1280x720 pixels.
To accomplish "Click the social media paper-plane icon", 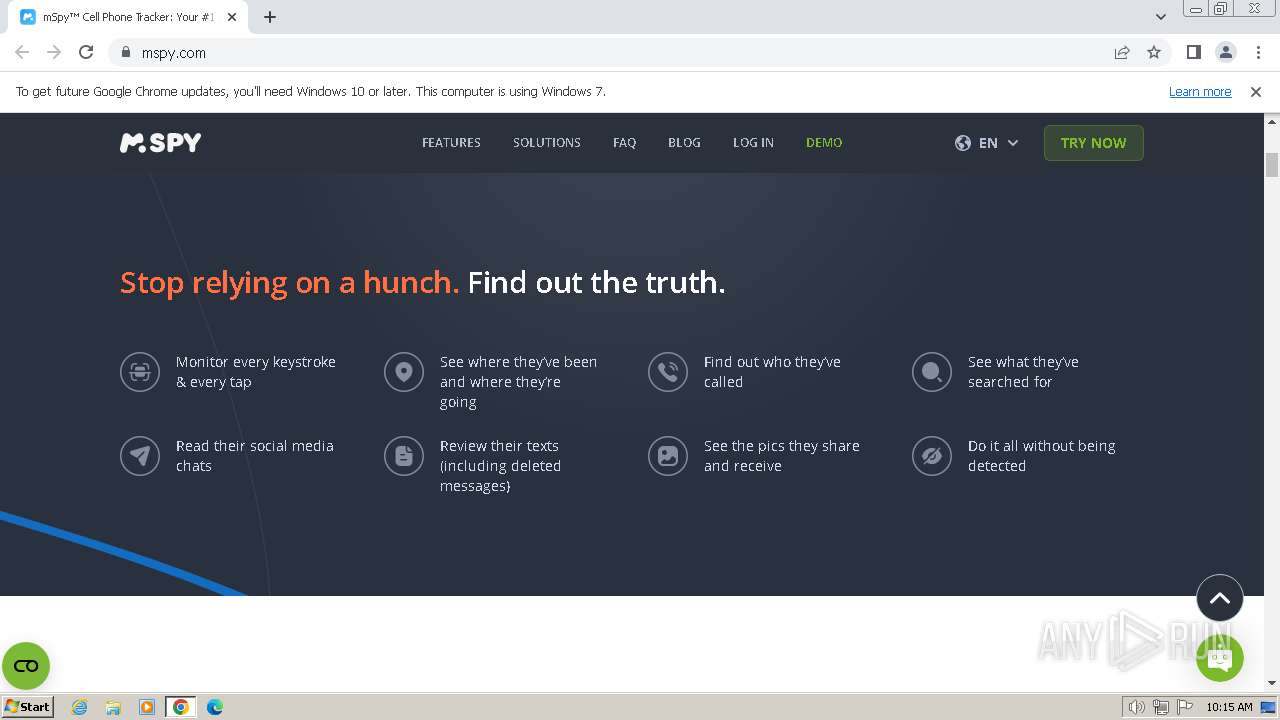I will tap(140, 456).
